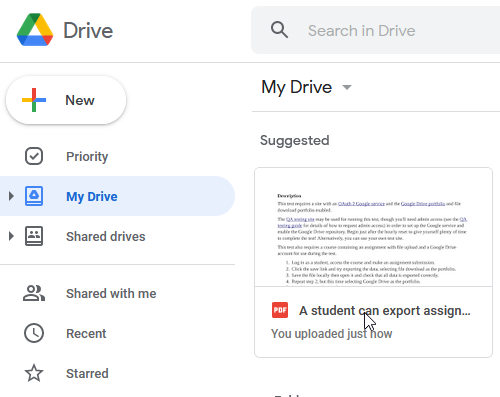Viewport: 500px width, 397px height.
Task: Click the Drive wordmark text
Action: pos(88,30)
